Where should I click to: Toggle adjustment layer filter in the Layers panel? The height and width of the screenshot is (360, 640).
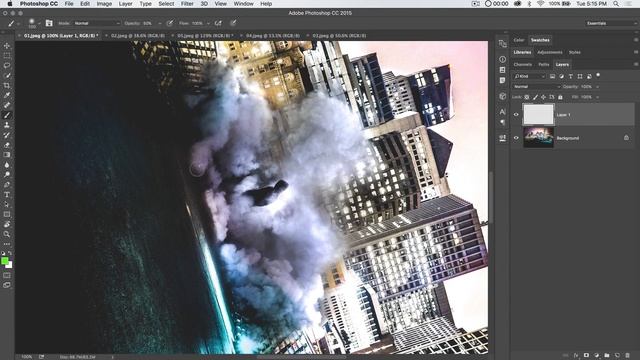click(561, 76)
